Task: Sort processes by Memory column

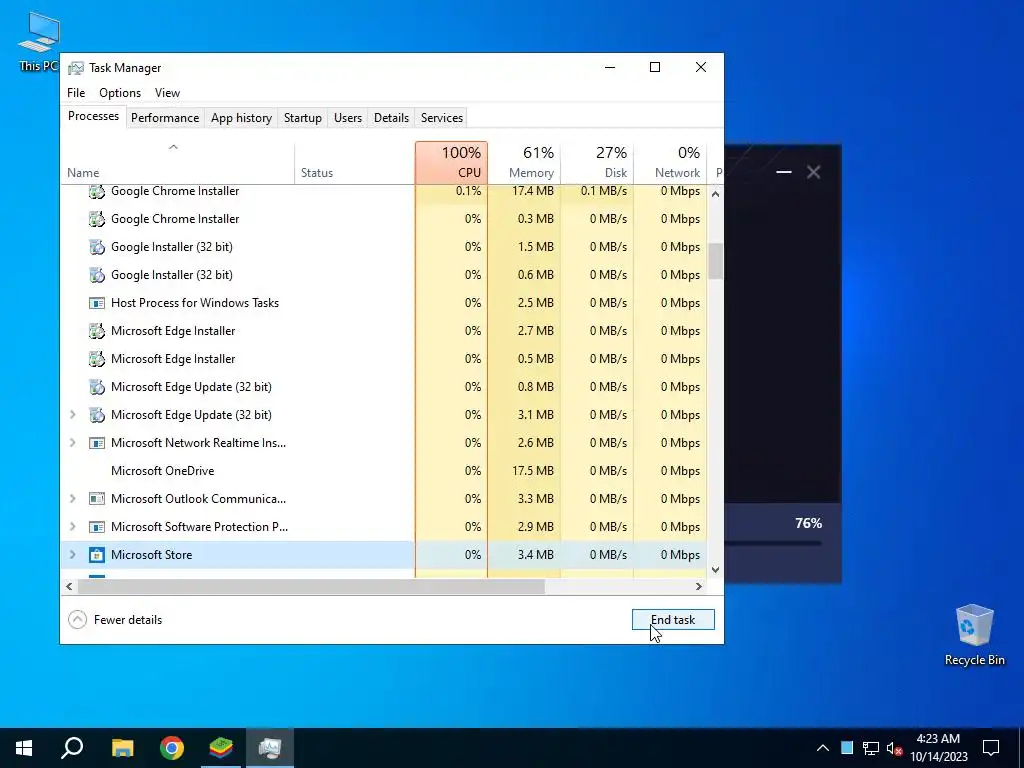Action: click(x=524, y=163)
